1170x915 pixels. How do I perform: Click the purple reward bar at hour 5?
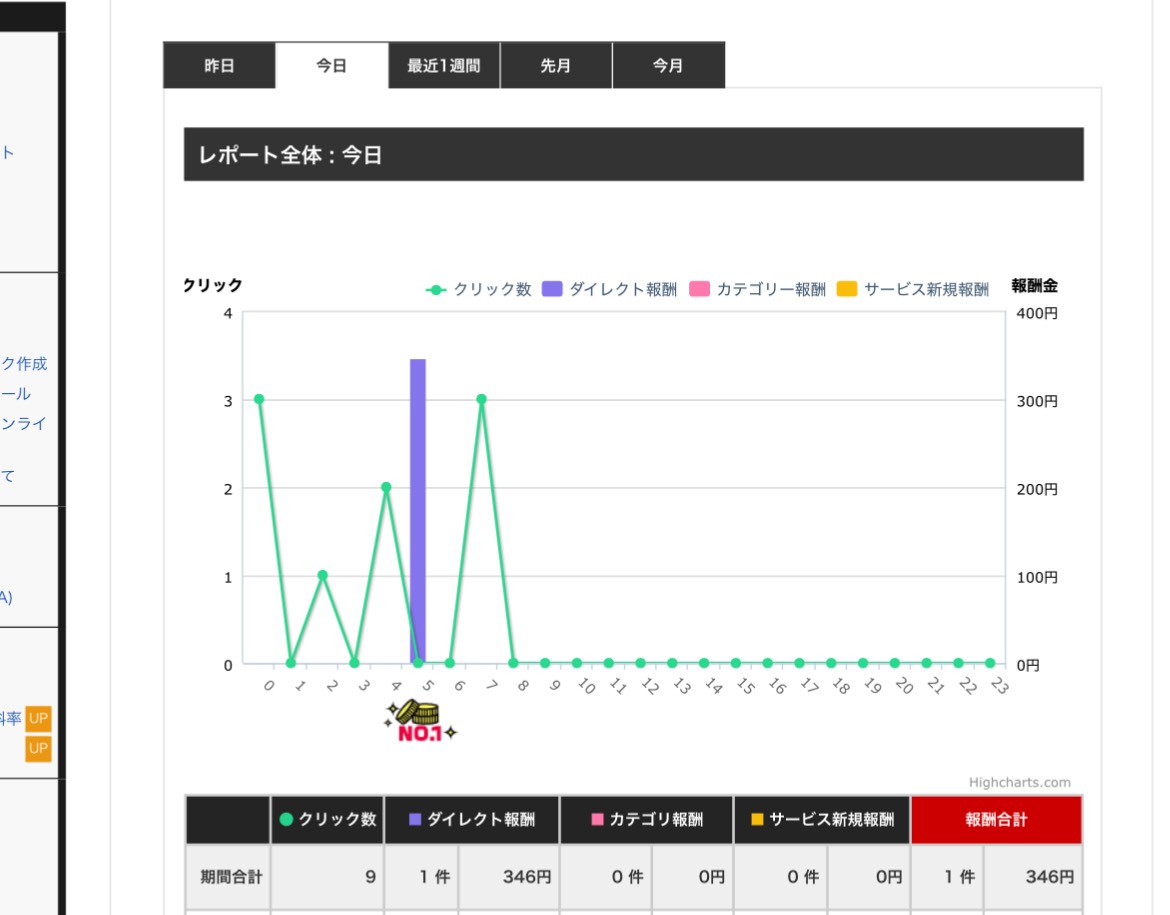click(418, 510)
